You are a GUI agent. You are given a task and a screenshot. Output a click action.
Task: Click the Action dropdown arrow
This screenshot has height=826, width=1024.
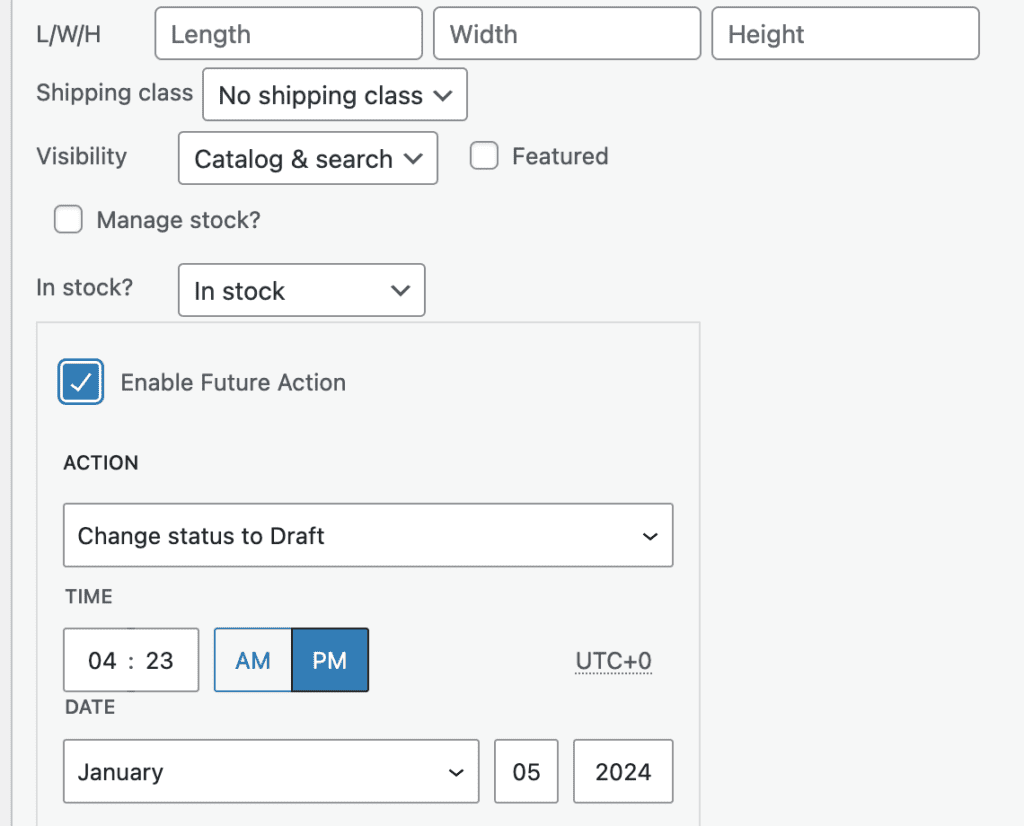click(650, 535)
